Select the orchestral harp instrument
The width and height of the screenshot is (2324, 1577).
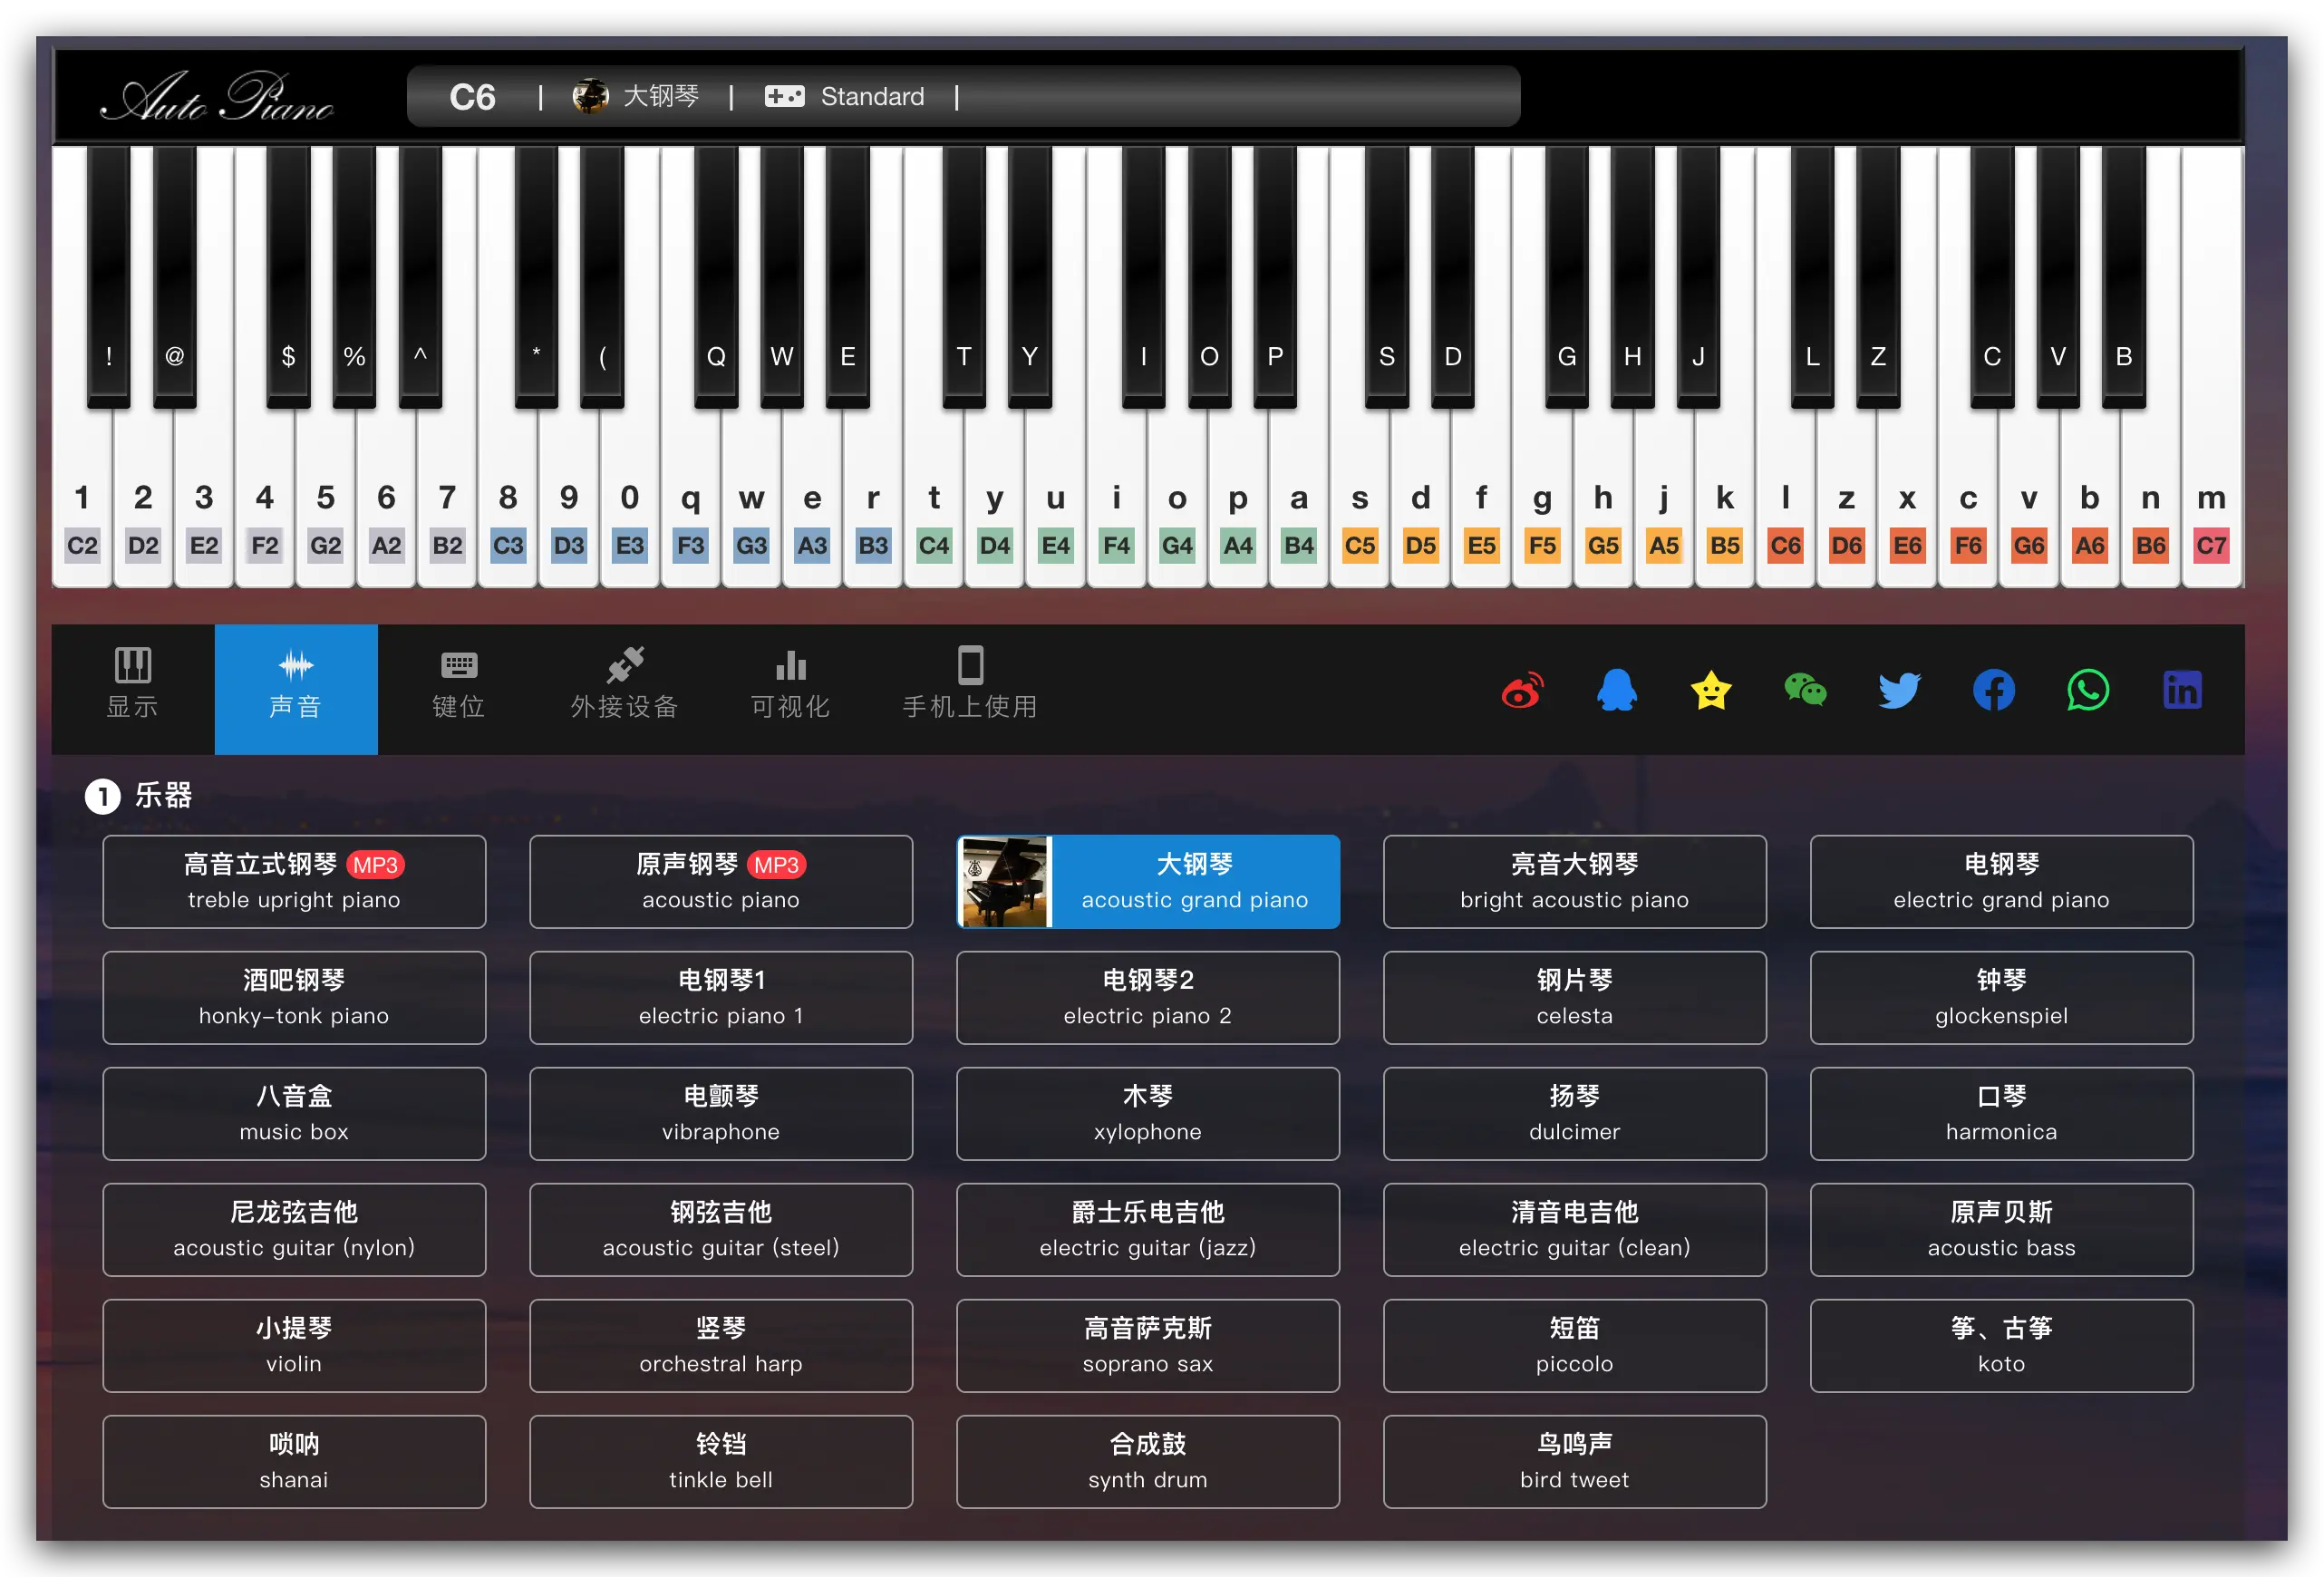point(721,1345)
